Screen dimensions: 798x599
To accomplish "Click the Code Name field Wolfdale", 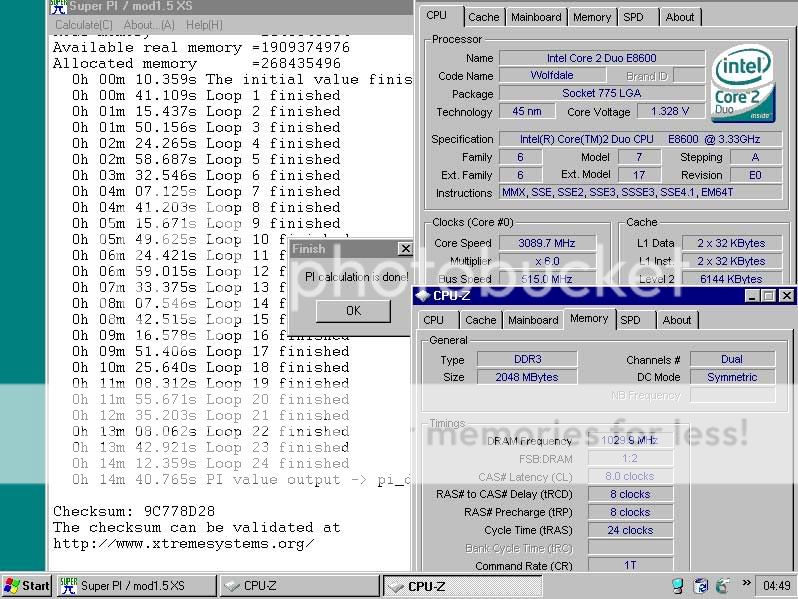I will pyautogui.click(x=552, y=75).
